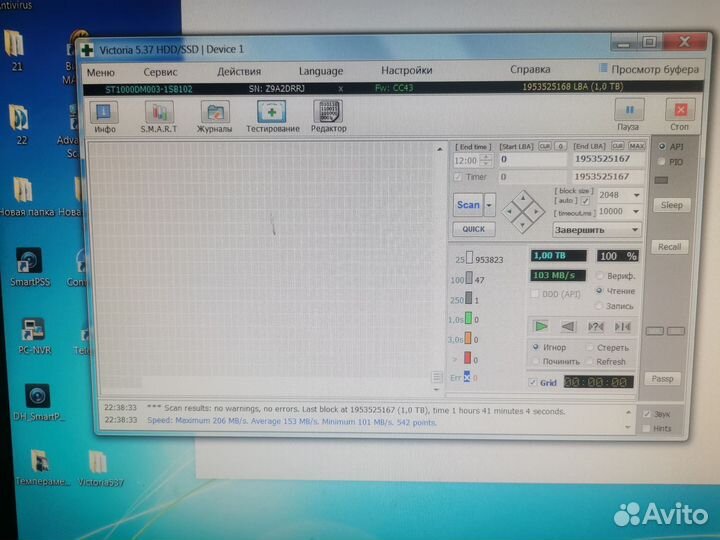Click the CUR button next to Start LBA
Viewport: 720px width, 540px height.
tap(545, 146)
